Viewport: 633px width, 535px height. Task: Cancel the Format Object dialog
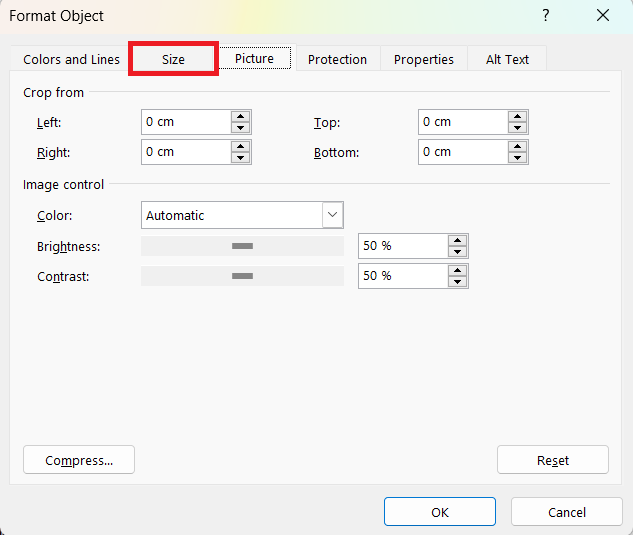point(566,512)
